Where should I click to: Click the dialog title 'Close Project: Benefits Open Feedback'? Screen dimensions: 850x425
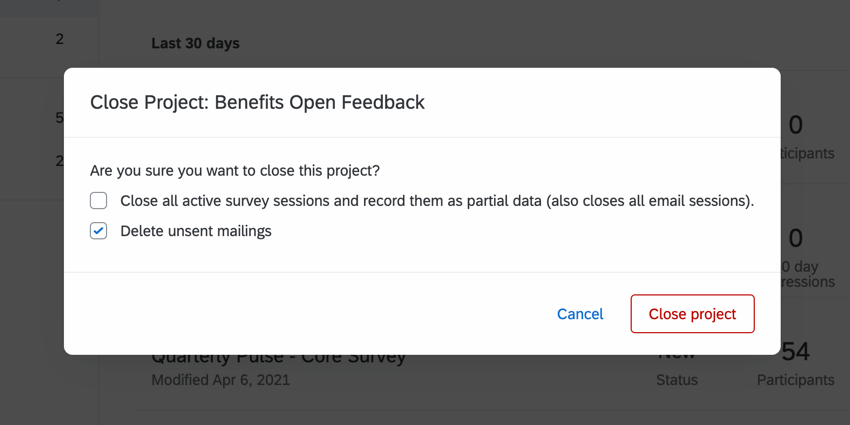pos(257,102)
